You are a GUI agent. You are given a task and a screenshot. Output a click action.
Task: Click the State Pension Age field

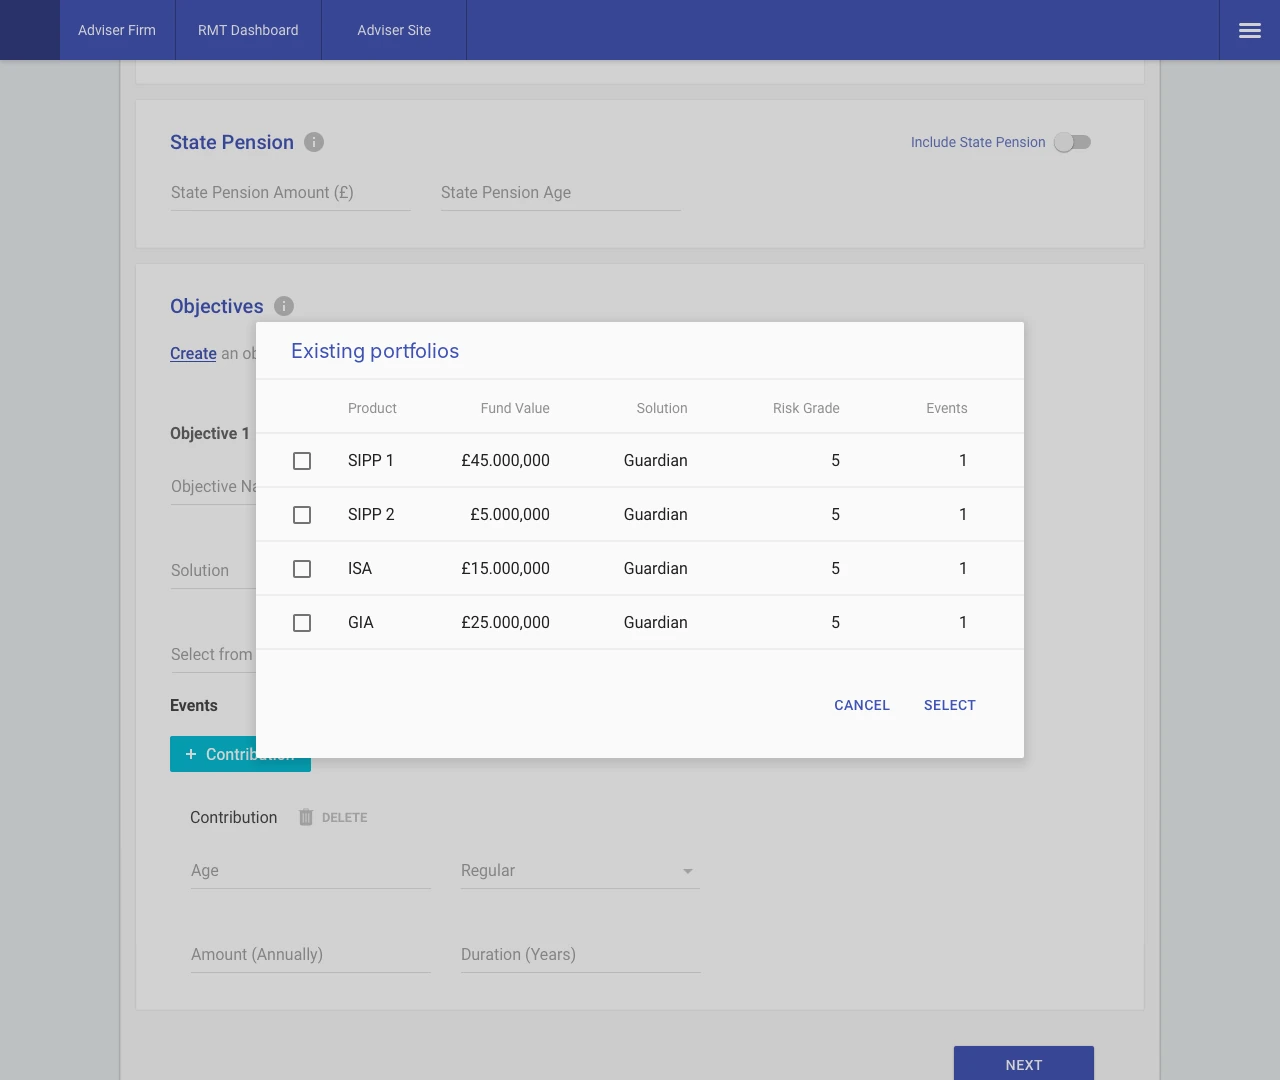point(560,193)
